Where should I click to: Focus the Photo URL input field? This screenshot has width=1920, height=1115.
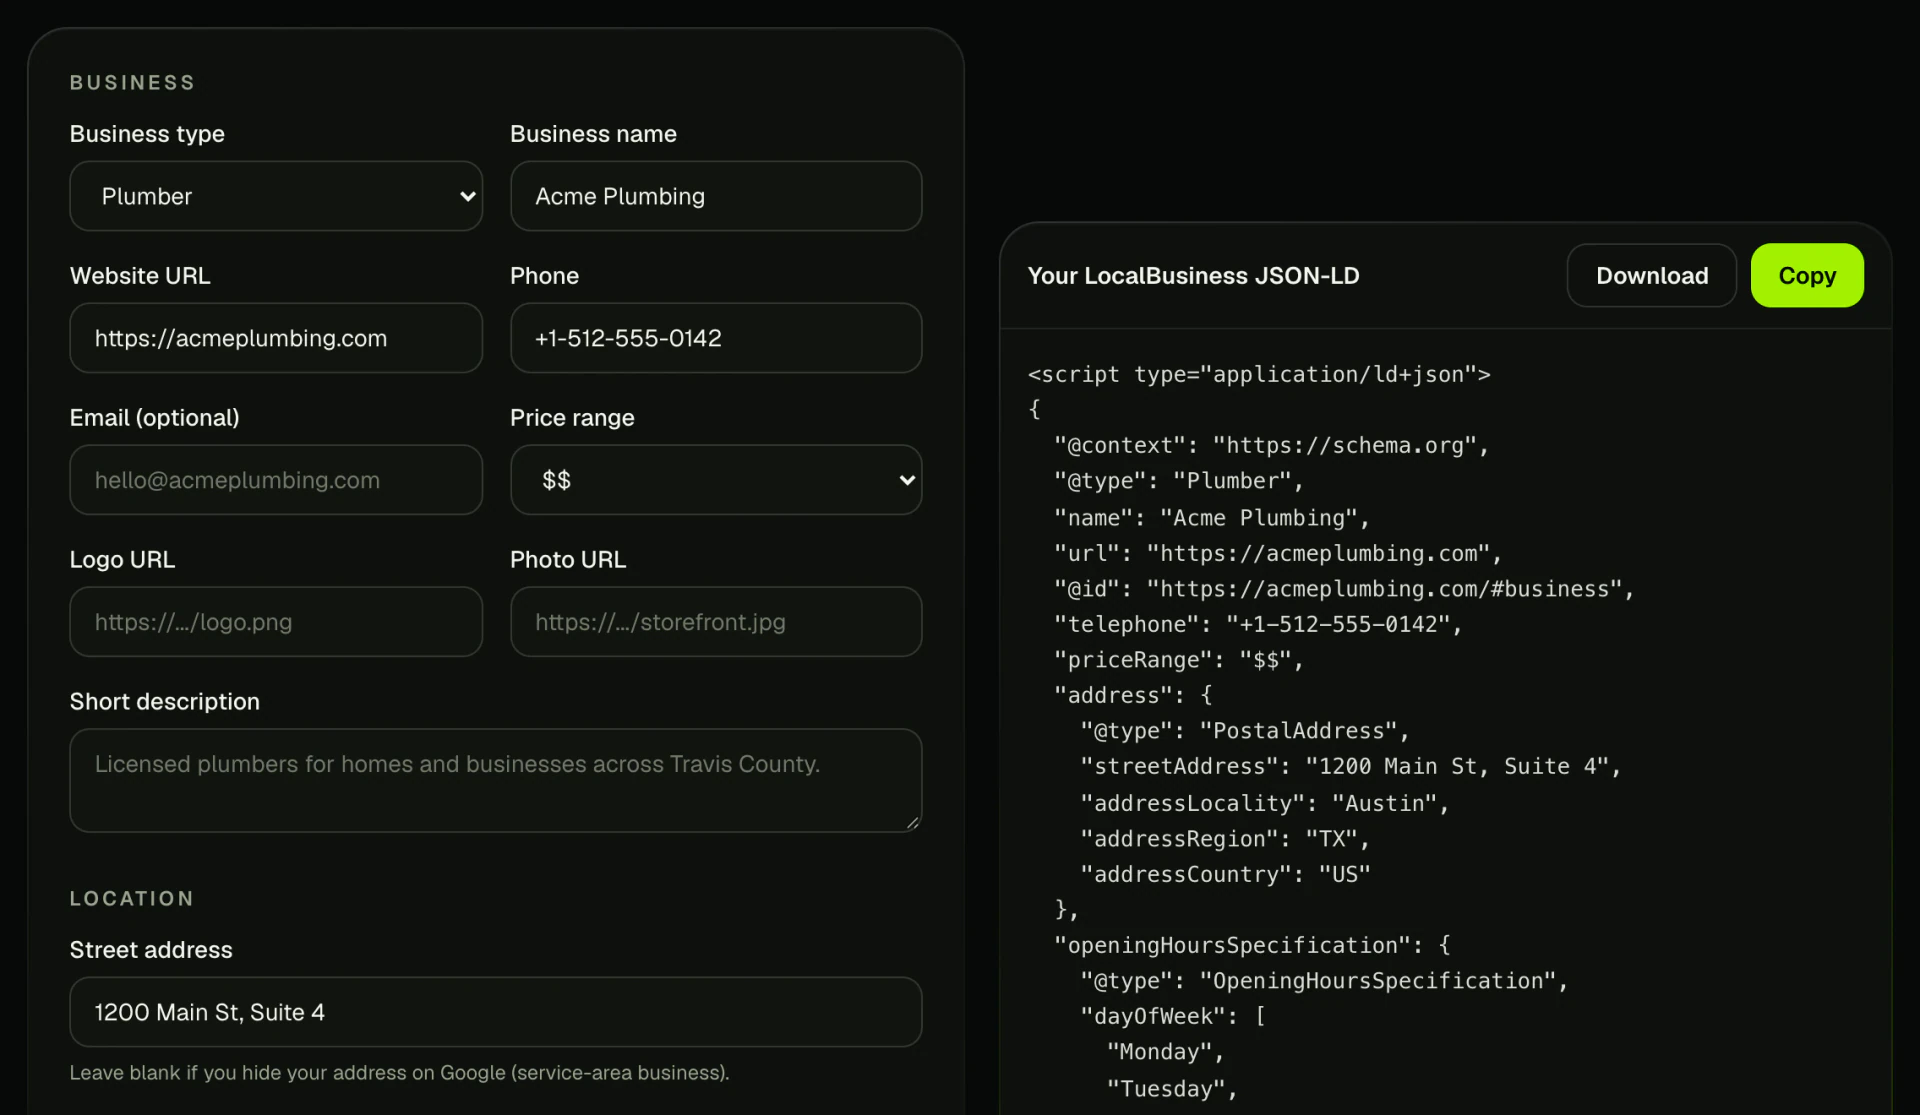716,622
